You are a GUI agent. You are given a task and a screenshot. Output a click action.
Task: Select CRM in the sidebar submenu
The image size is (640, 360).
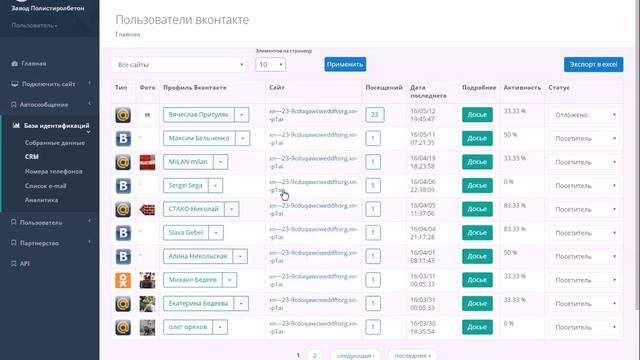pos(31,157)
